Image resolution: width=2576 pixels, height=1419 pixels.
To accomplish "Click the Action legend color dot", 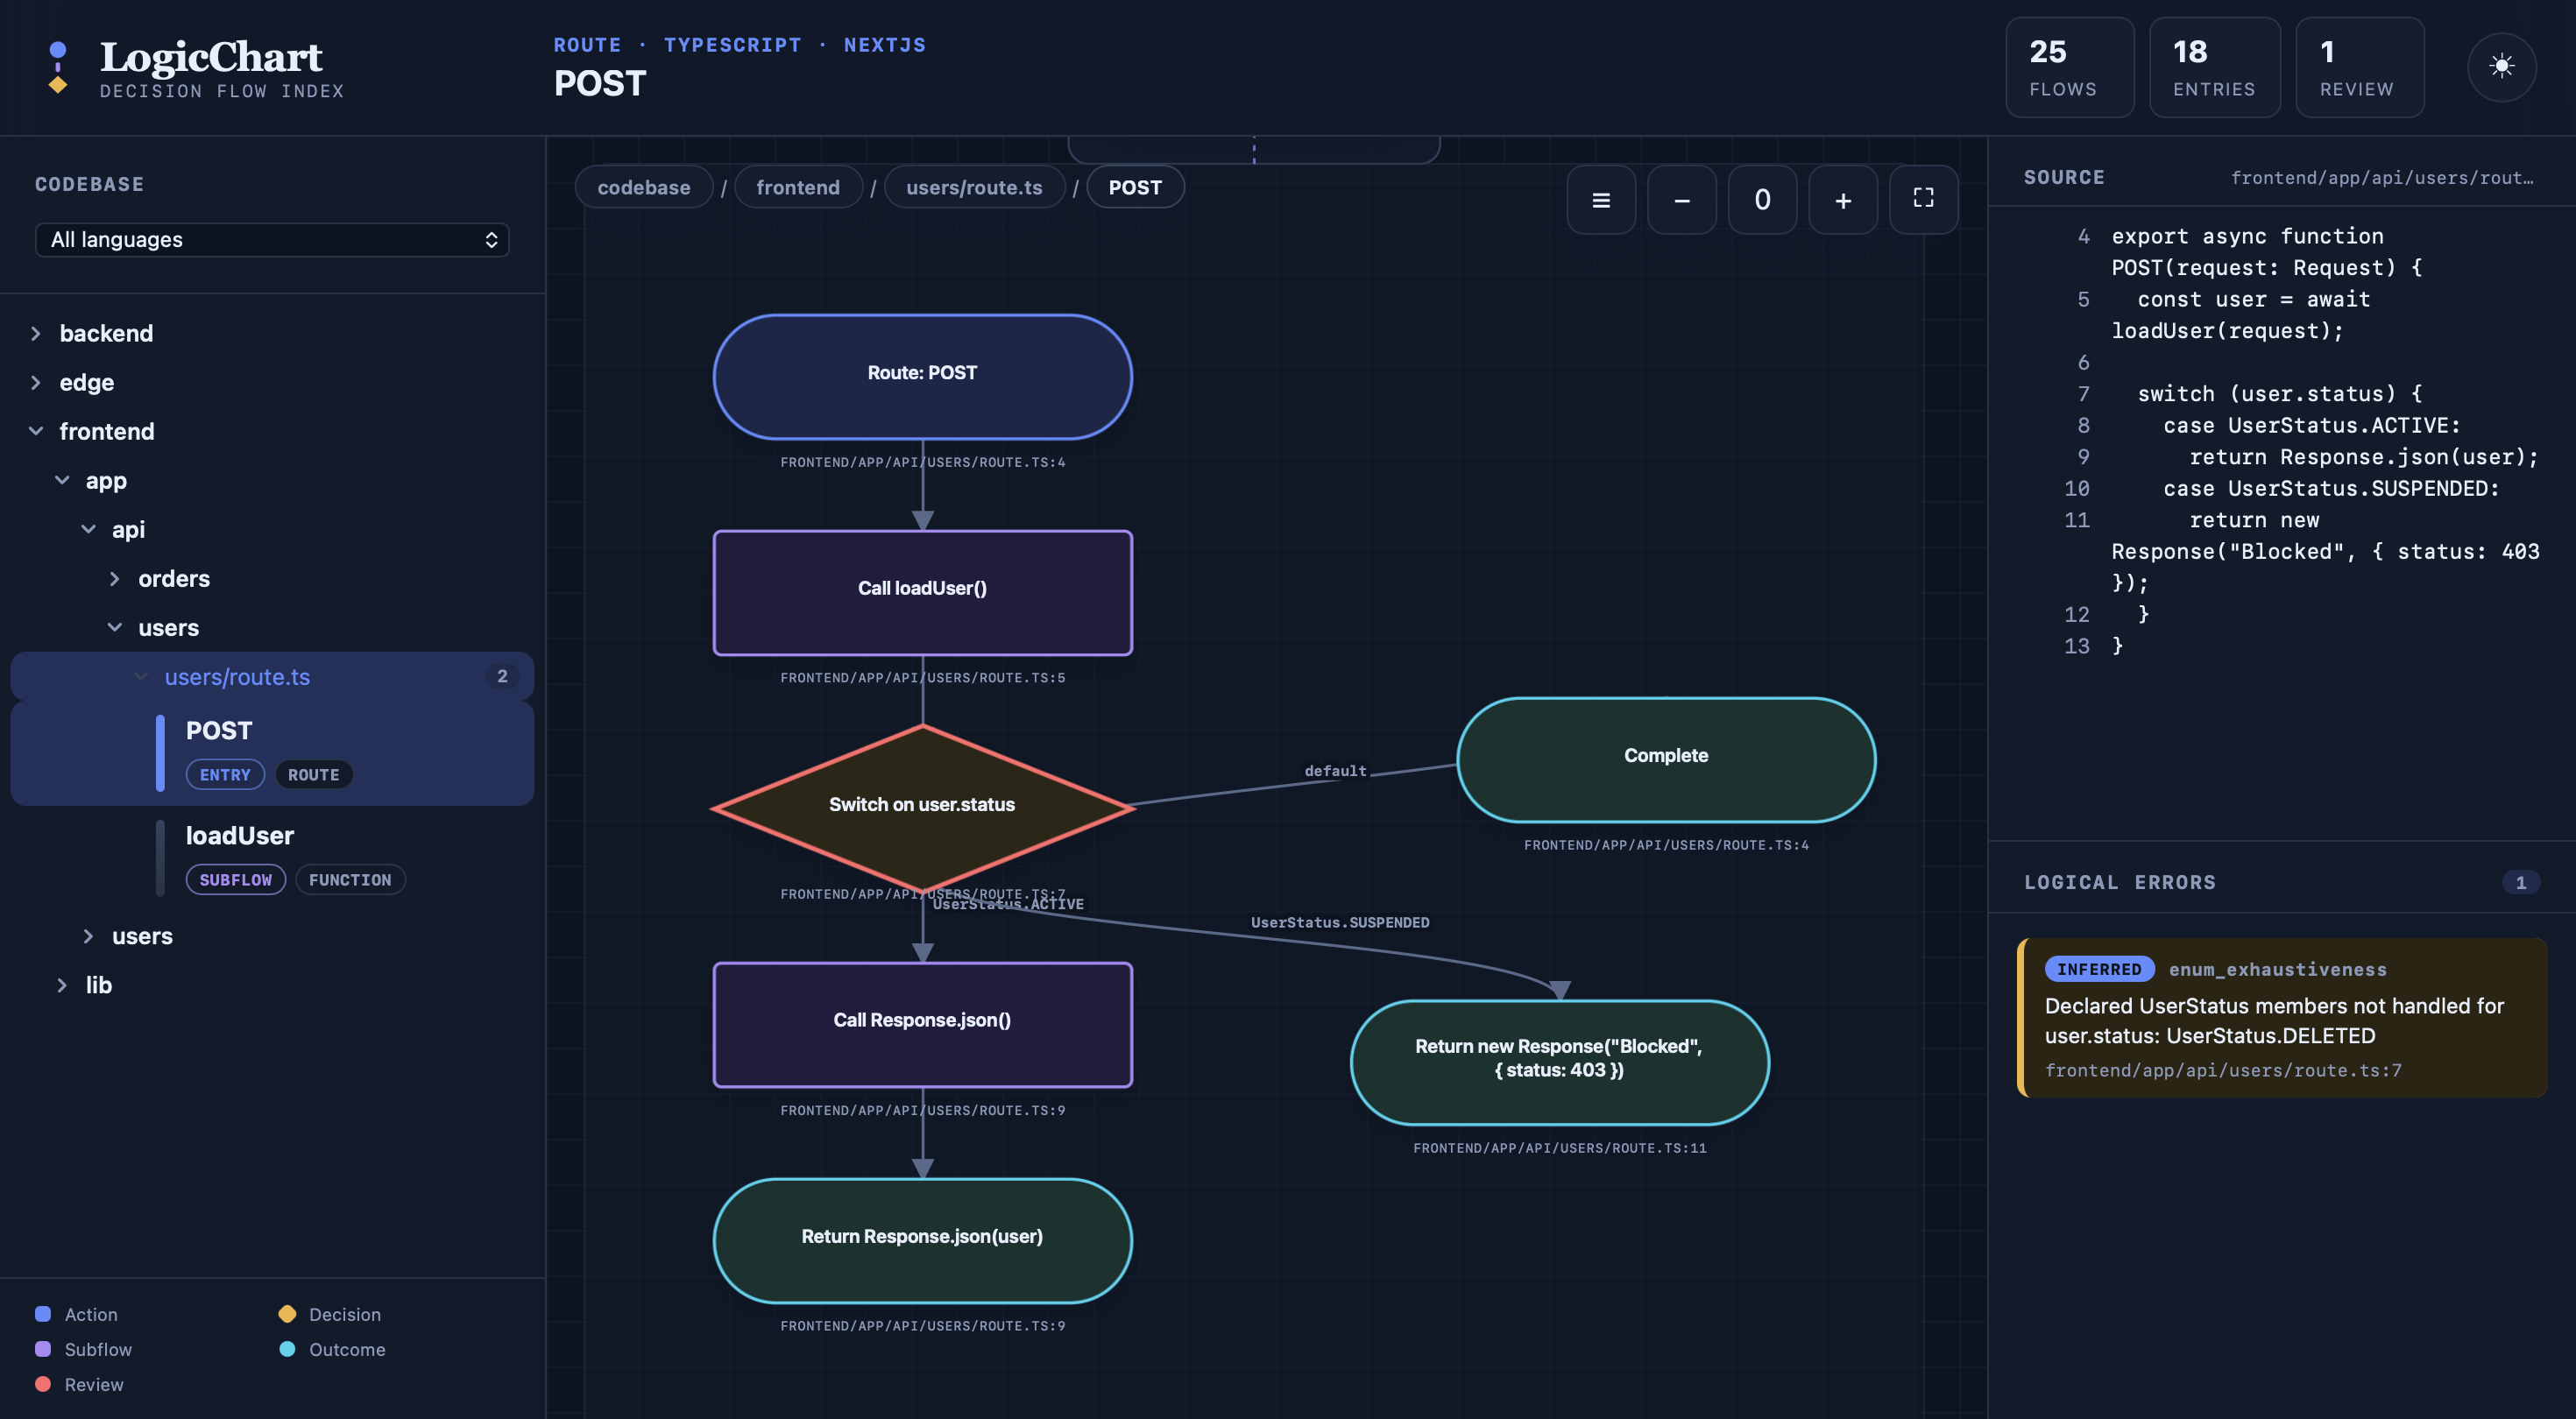I will pos(43,1314).
